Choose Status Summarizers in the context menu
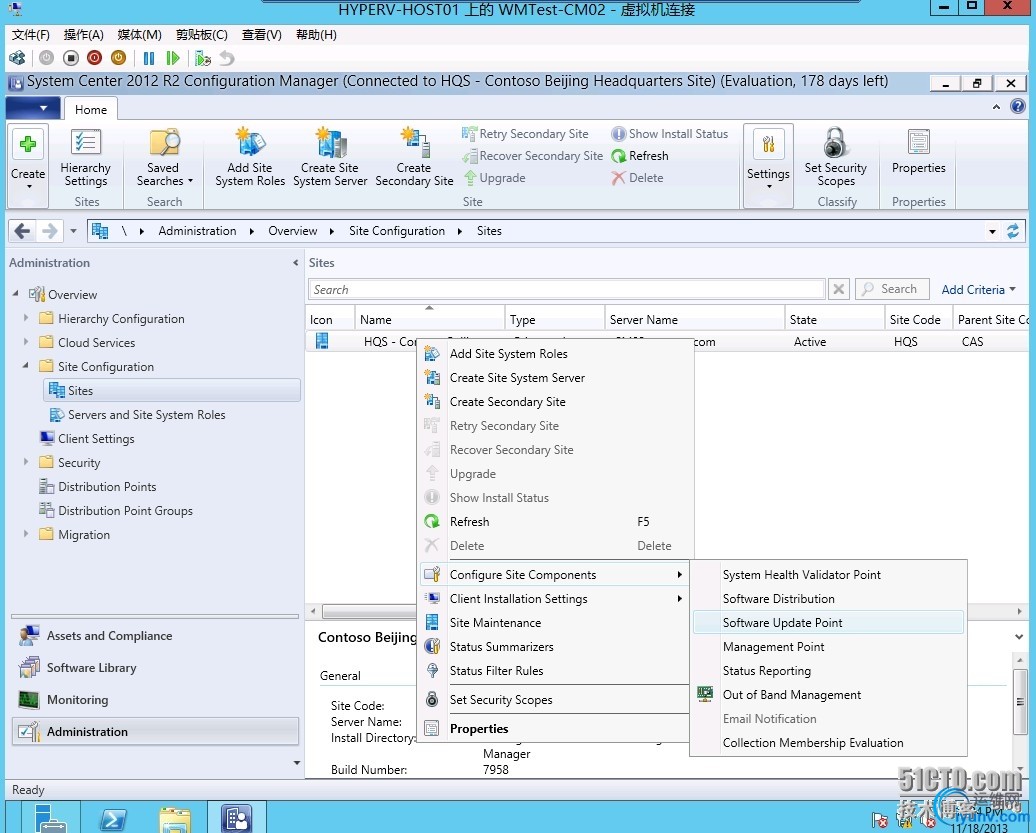 556,647
